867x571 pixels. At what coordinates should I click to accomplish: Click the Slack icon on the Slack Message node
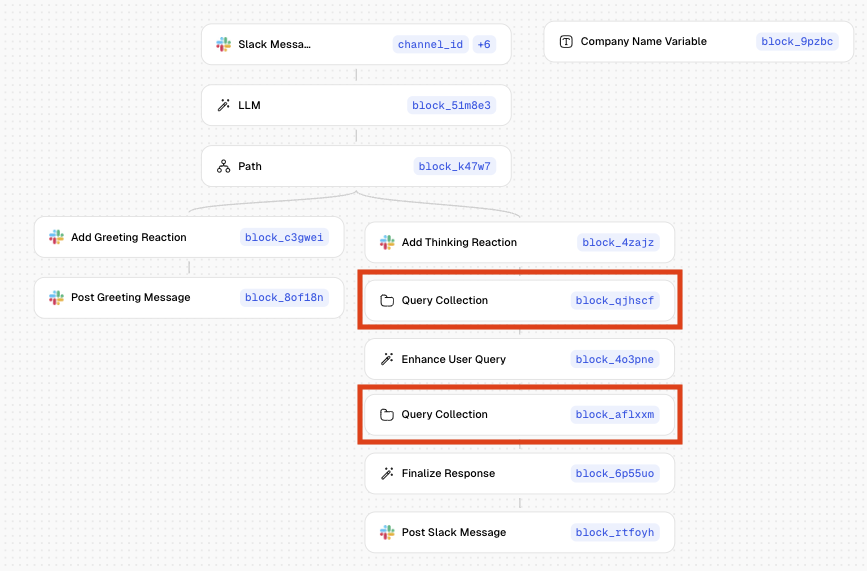tap(223, 45)
